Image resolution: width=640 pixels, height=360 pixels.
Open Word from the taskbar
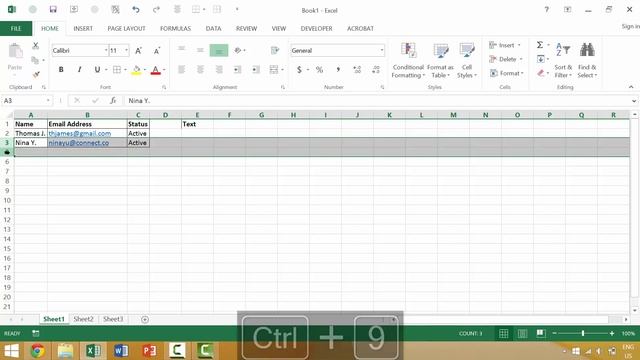(121, 351)
